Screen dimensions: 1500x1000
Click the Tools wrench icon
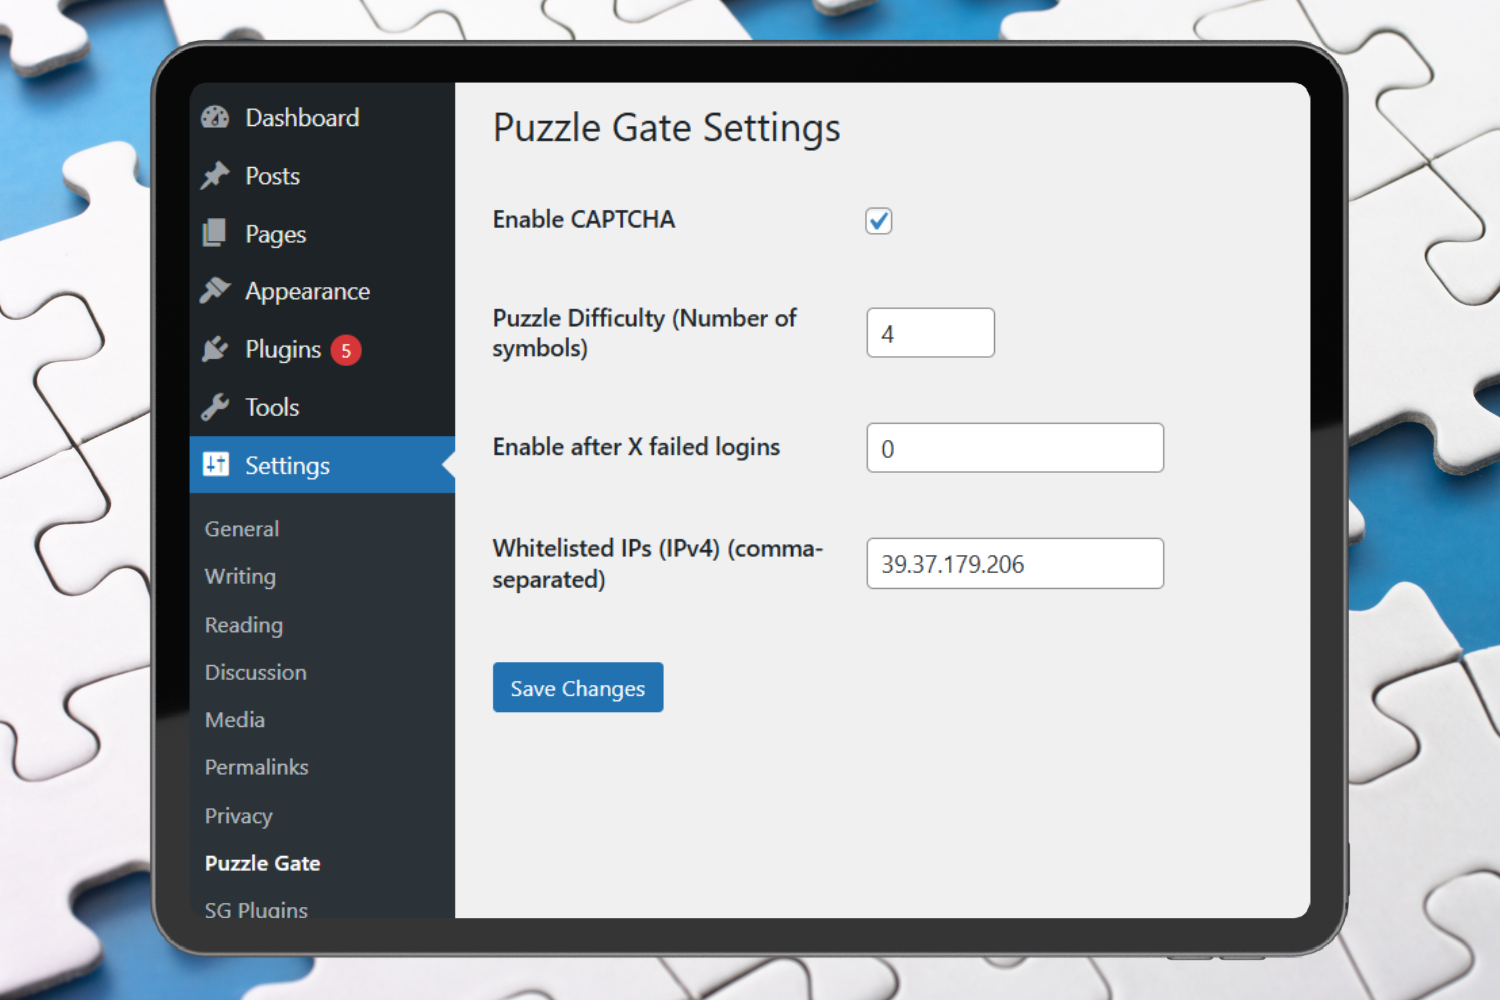215,407
